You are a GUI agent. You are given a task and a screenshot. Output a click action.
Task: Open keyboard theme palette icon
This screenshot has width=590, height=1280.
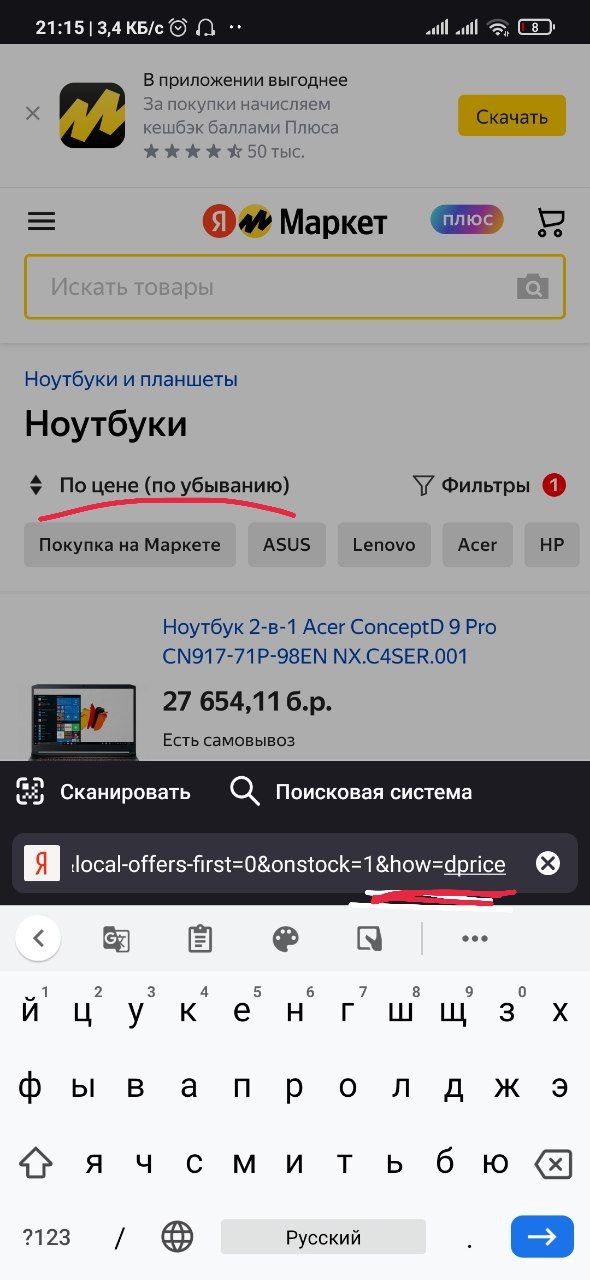tap(286, 939)
